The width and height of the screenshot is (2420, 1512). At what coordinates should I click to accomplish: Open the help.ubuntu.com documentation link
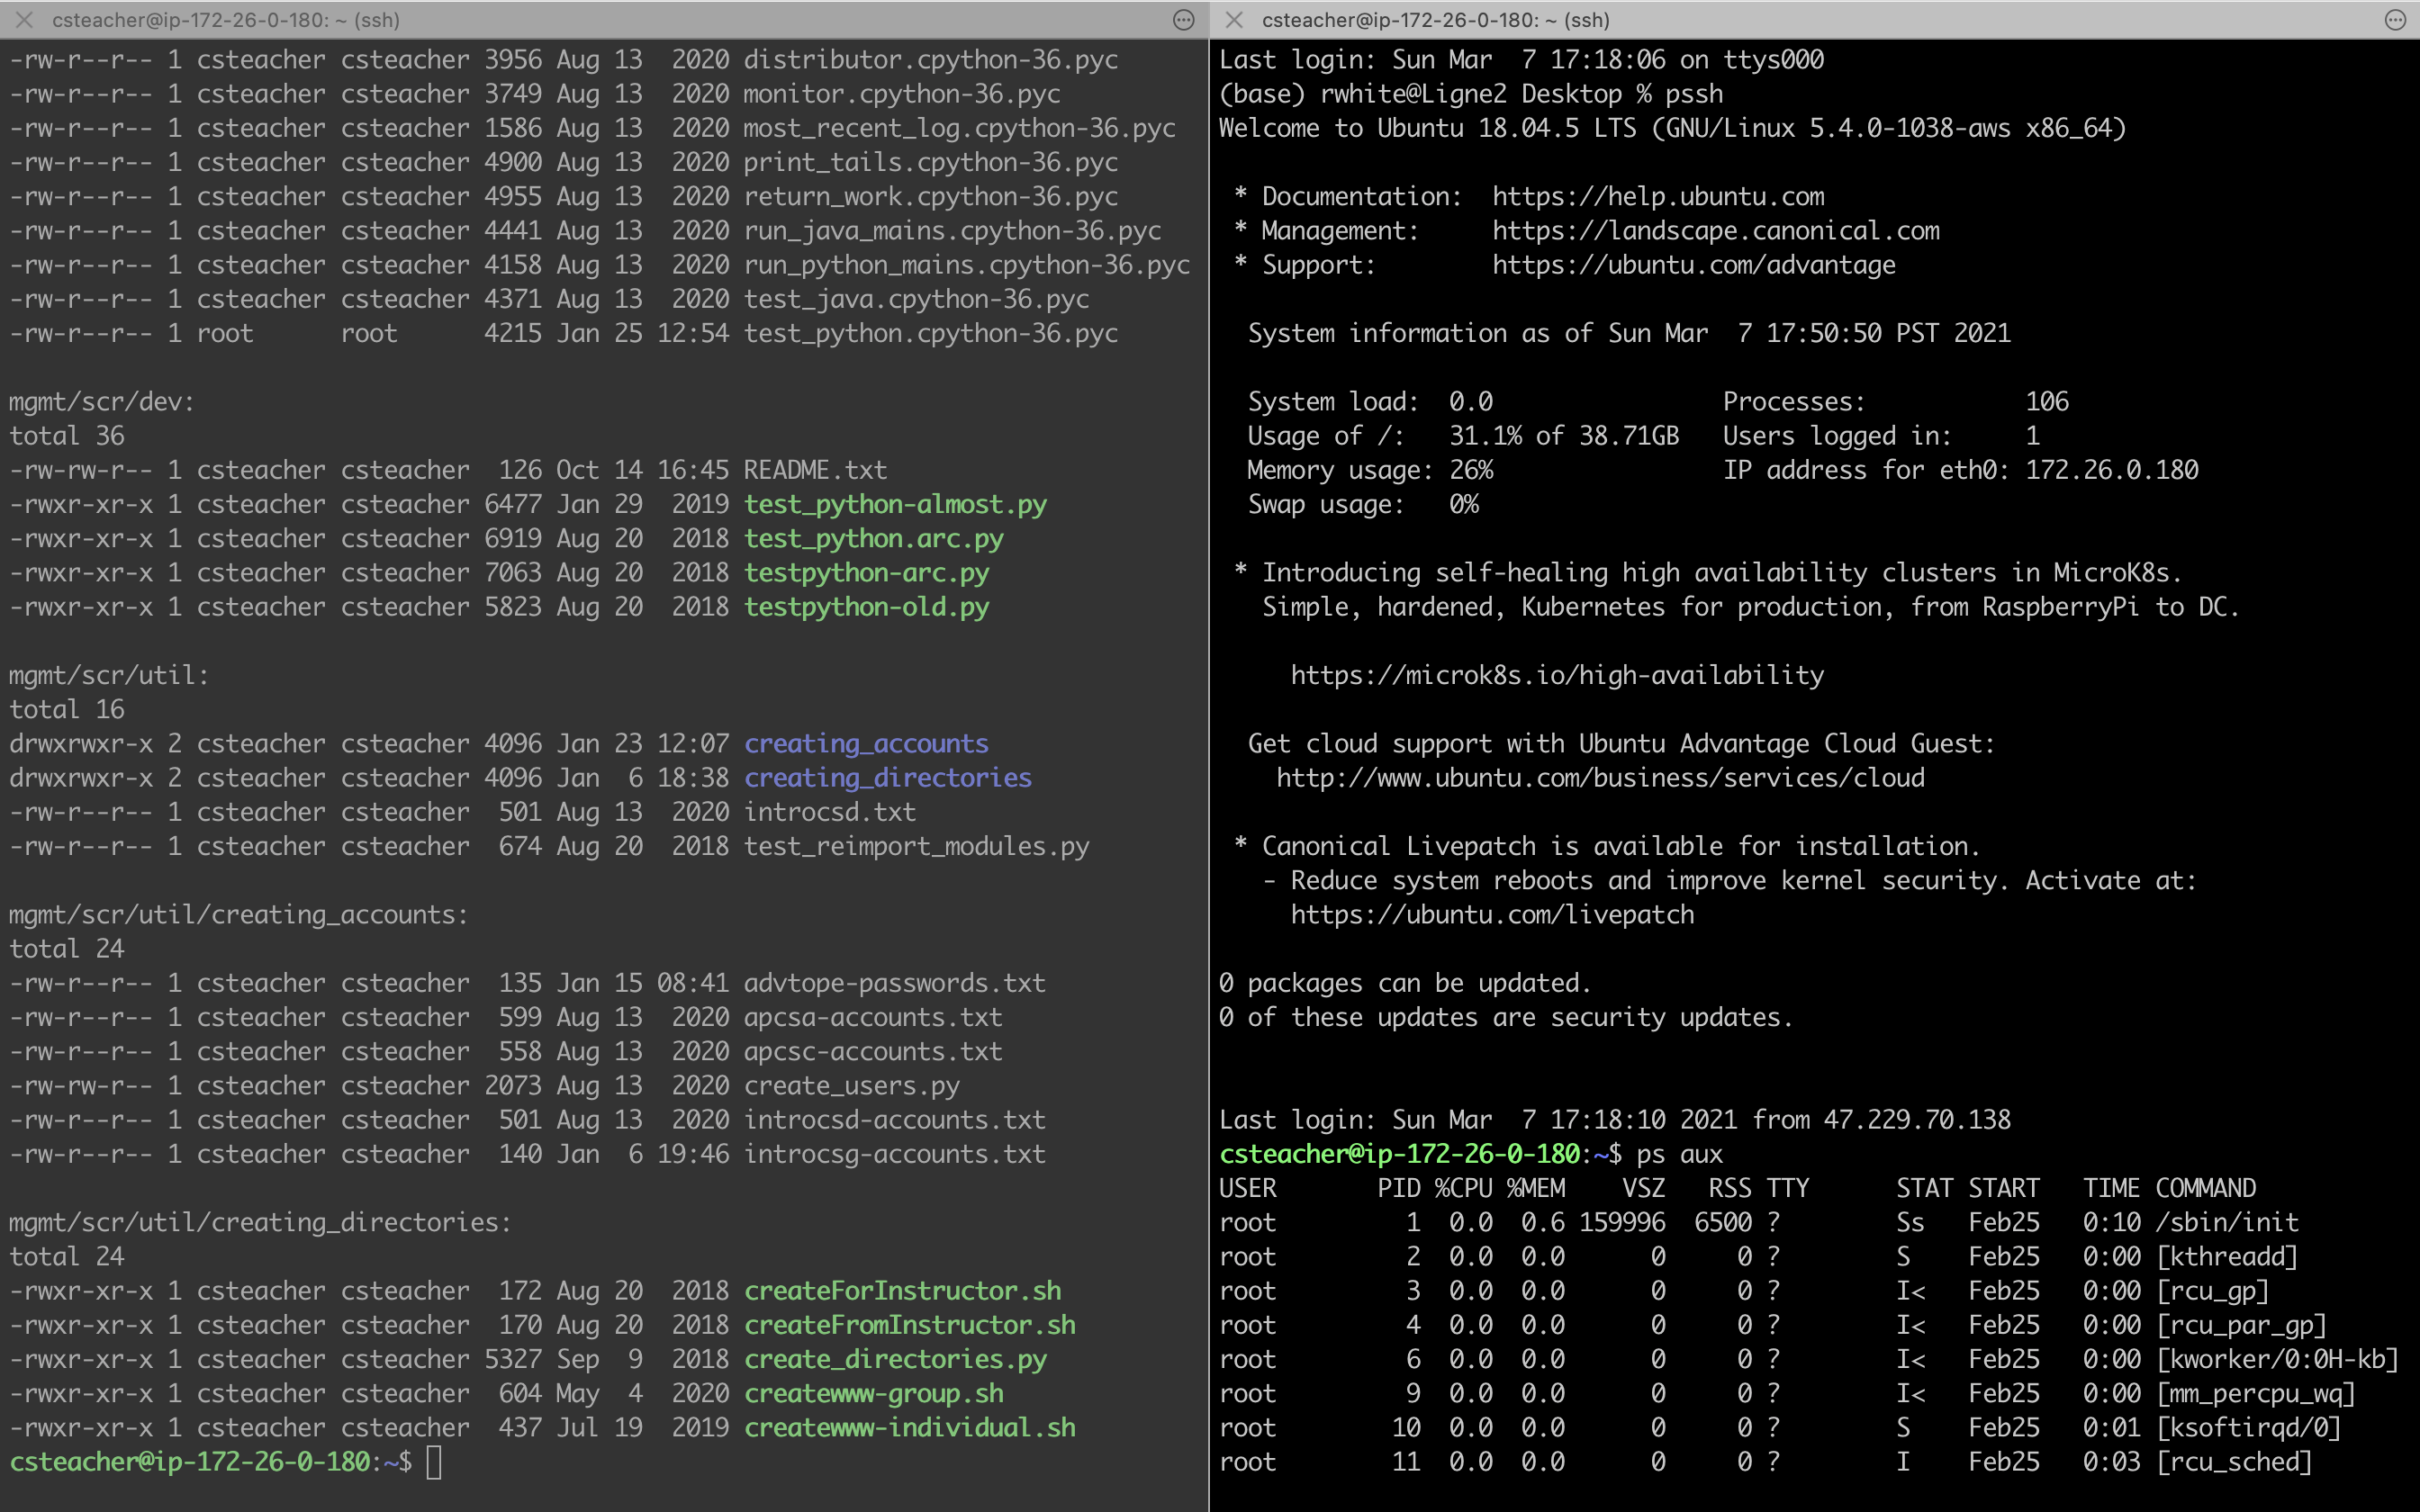pos(1658,197)
